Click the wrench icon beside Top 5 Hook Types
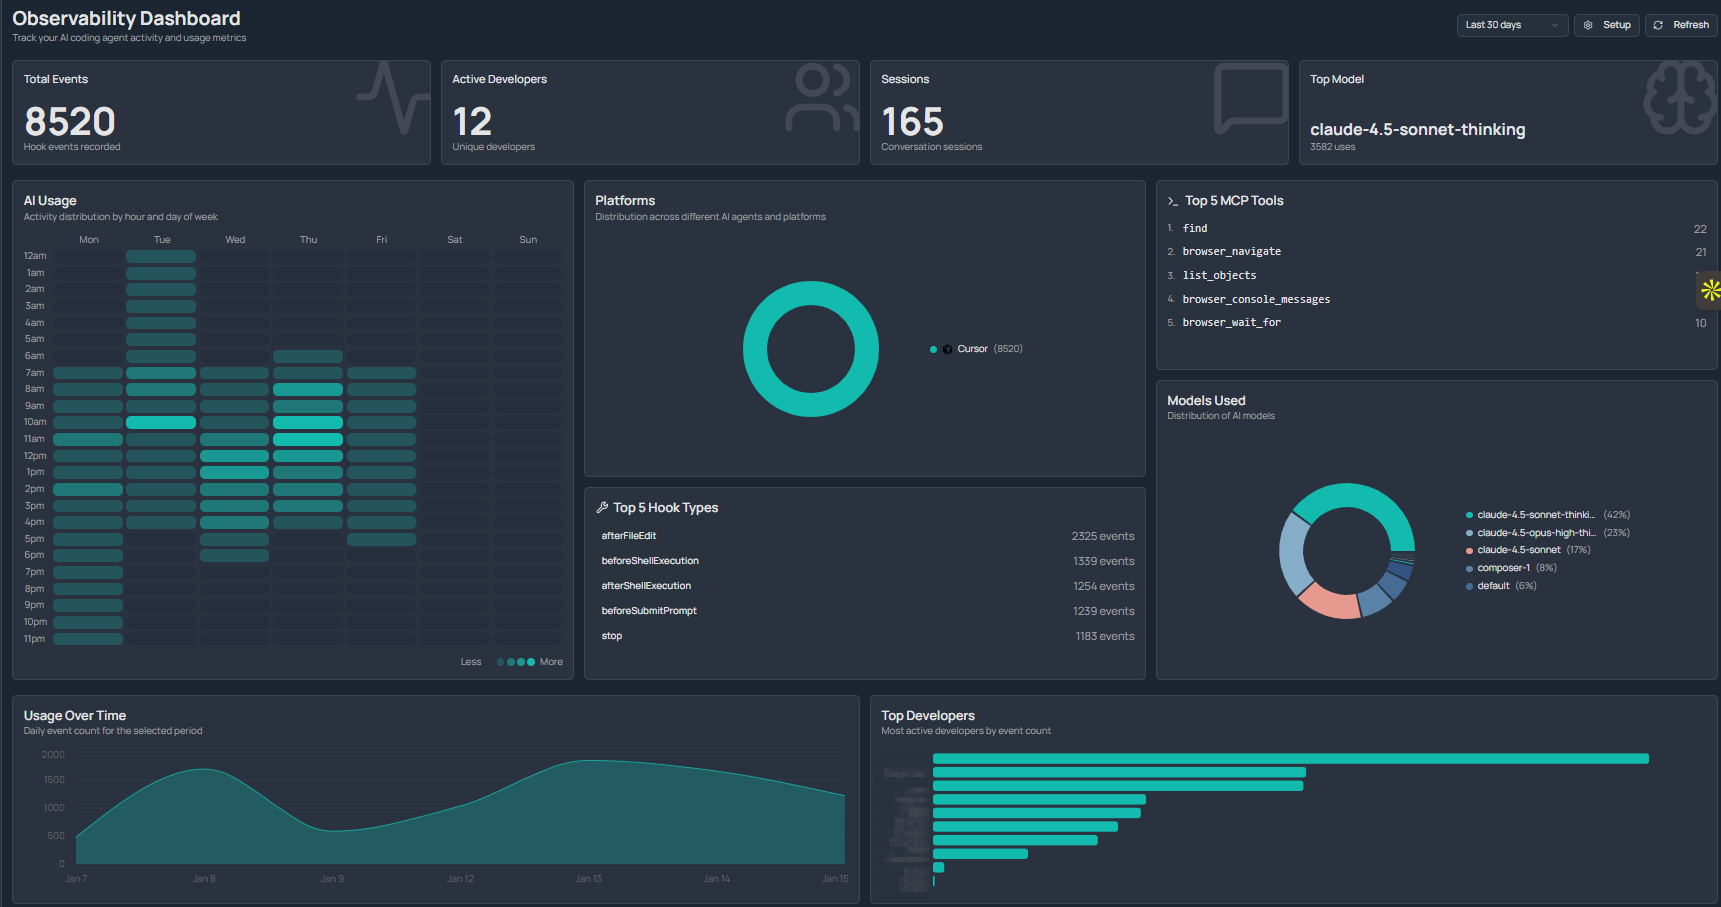 (602, 508)
